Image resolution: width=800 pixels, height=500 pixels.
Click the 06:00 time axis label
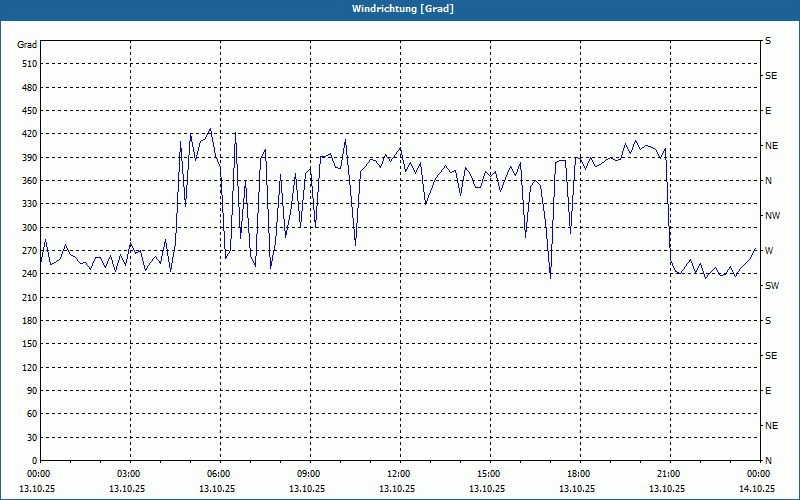click(220, 474)
